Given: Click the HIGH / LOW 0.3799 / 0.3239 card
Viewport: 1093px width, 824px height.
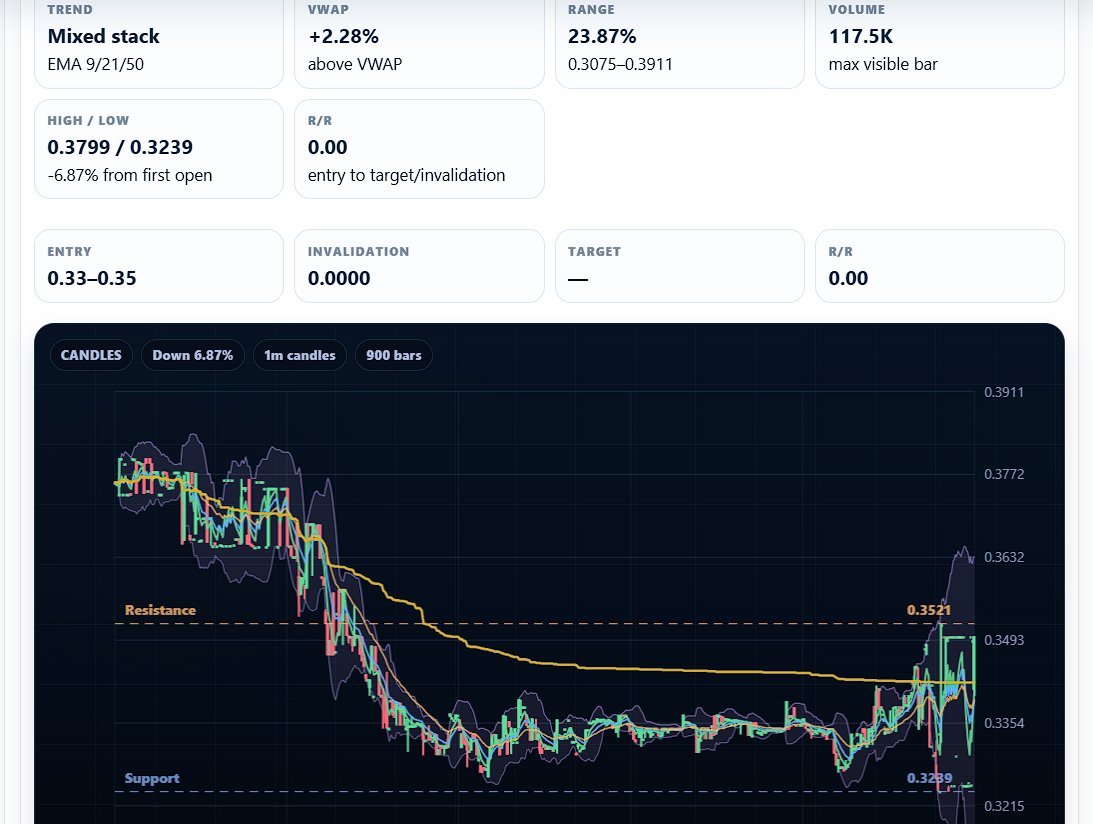Looking at the screenshot, I should click(159, 148).
